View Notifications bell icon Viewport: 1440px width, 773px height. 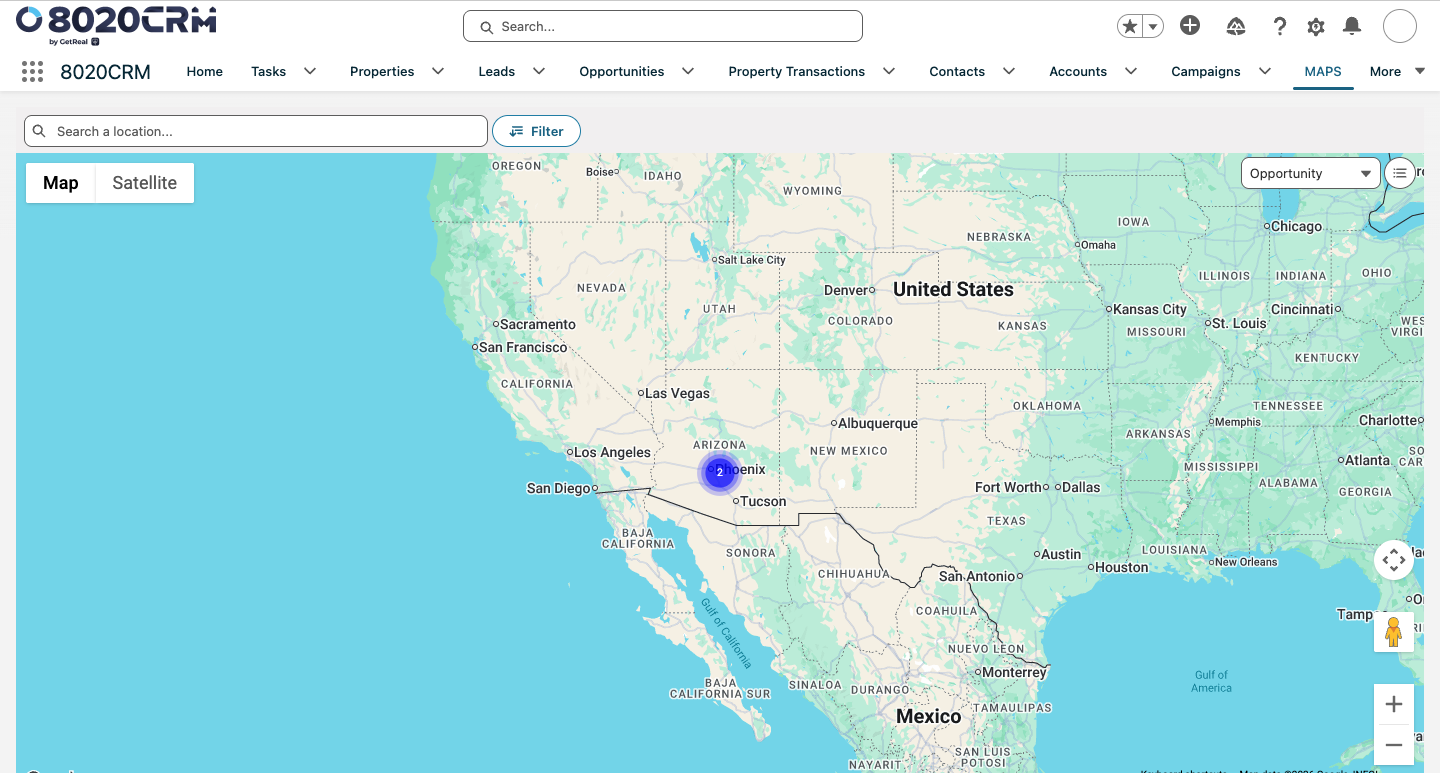[x=1352, y=26]
